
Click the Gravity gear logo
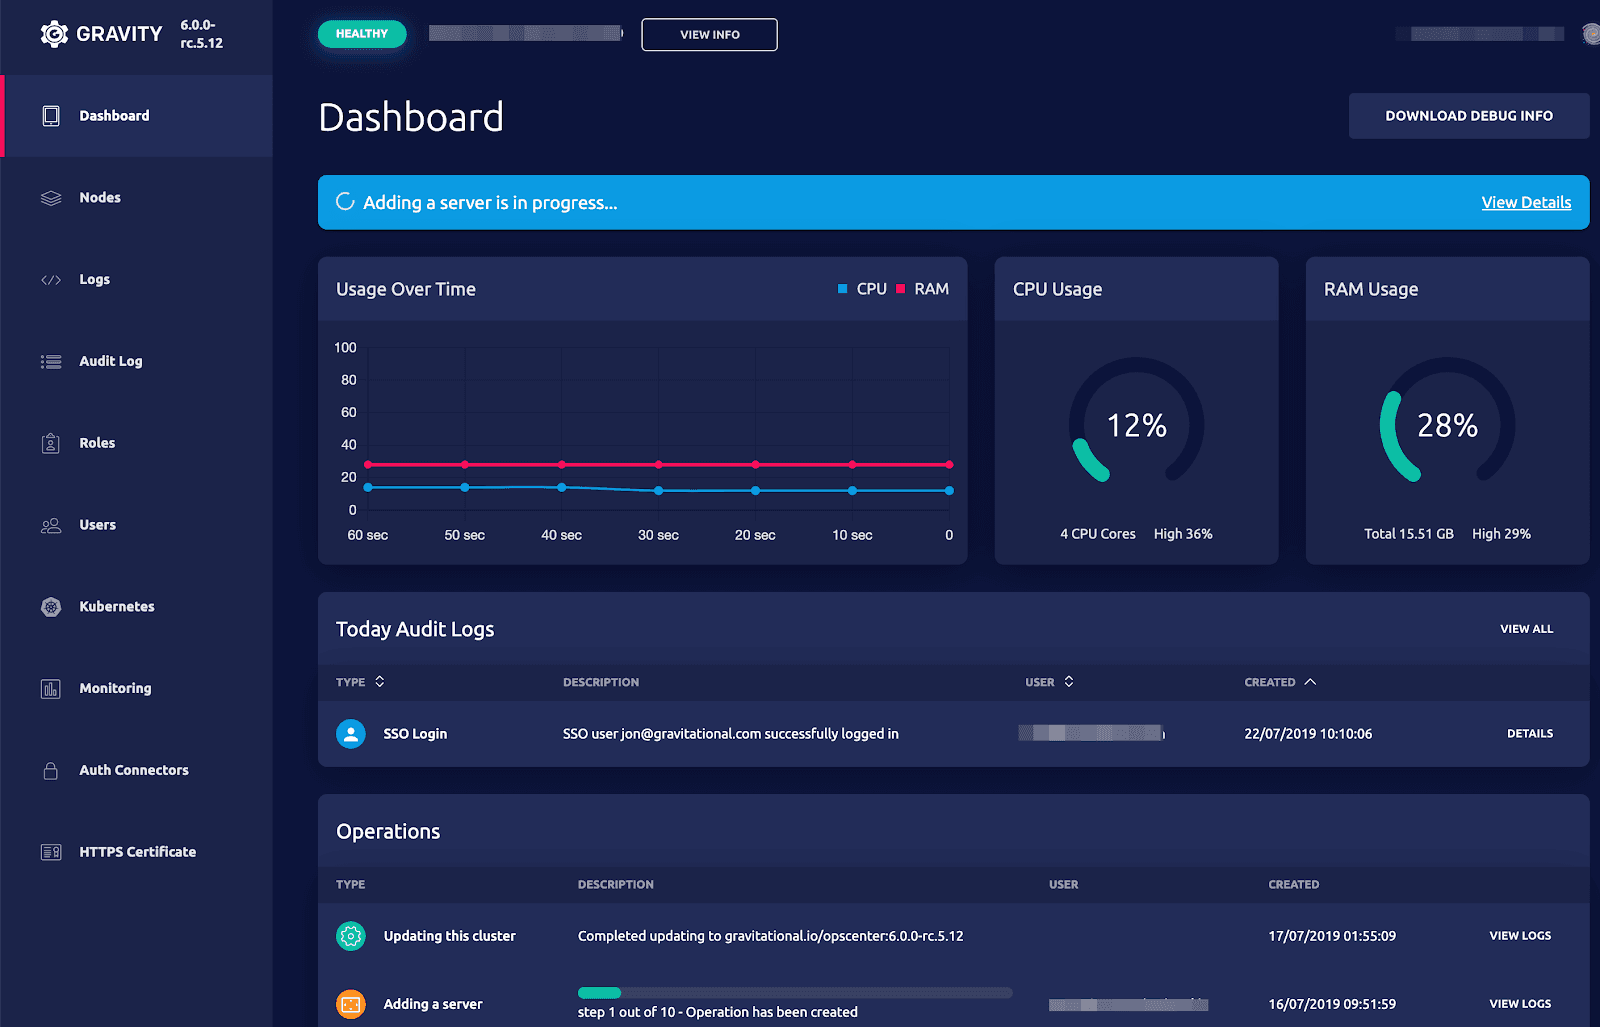[x=55, y=33]
